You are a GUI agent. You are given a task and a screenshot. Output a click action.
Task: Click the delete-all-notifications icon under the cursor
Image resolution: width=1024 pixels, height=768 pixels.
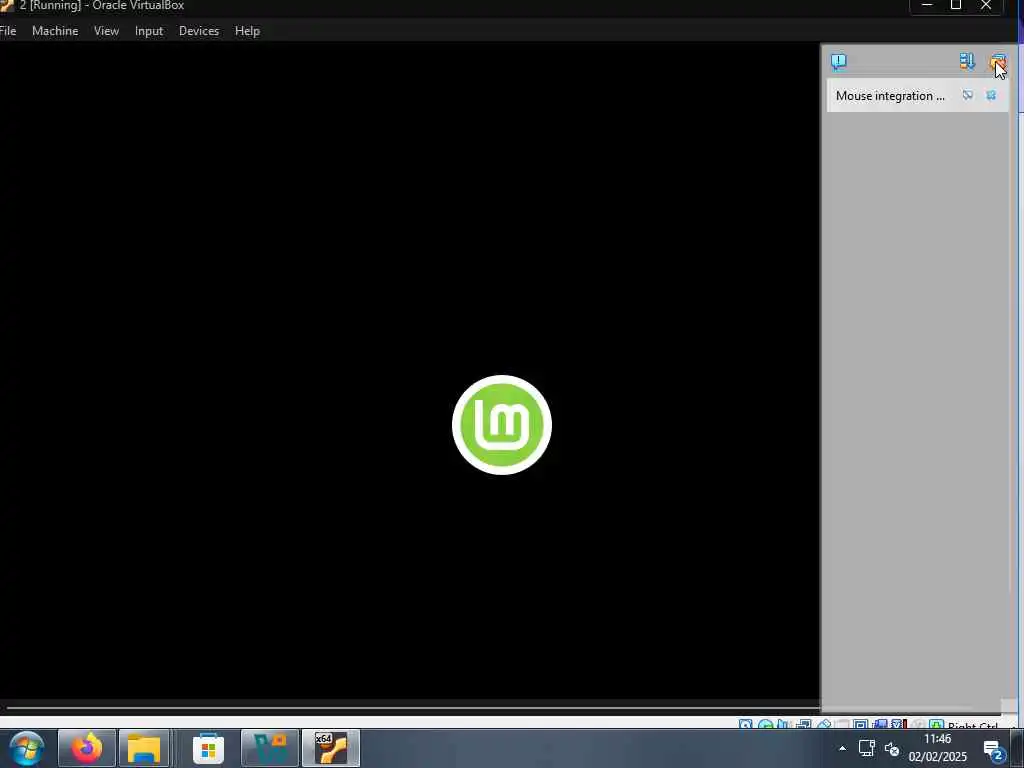pos(997,63)
